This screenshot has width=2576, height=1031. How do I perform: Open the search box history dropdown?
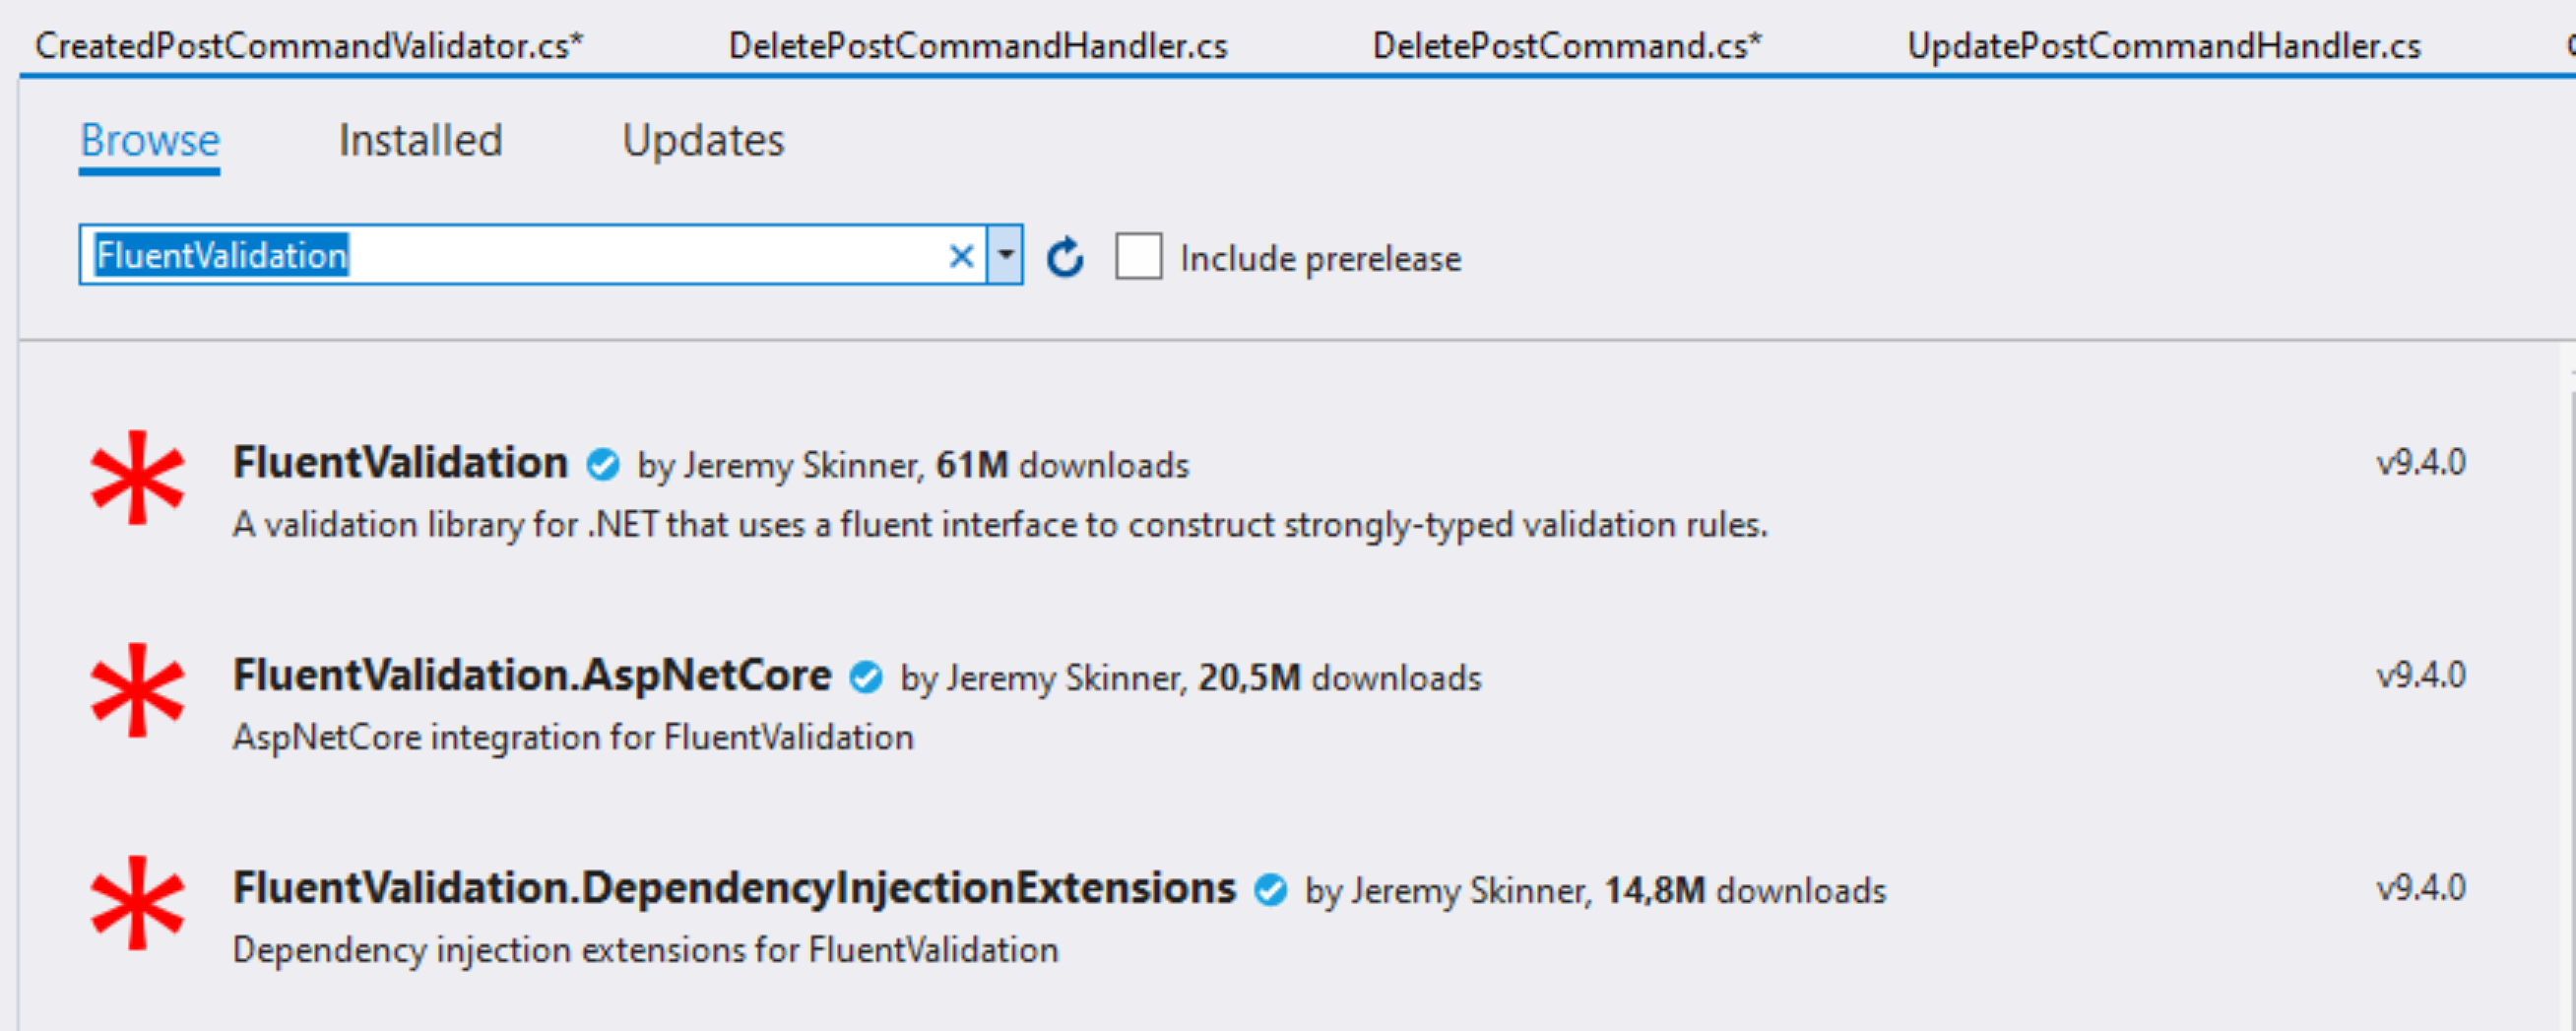click(1005, 255)
